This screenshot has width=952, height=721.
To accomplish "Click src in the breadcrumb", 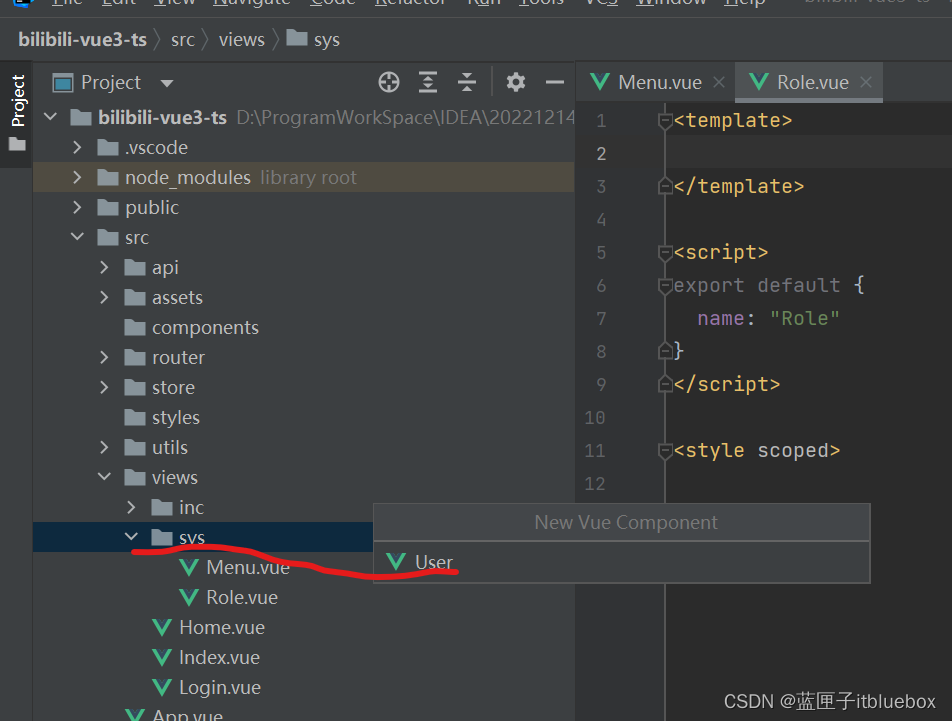I will click(x=183, y=39).
